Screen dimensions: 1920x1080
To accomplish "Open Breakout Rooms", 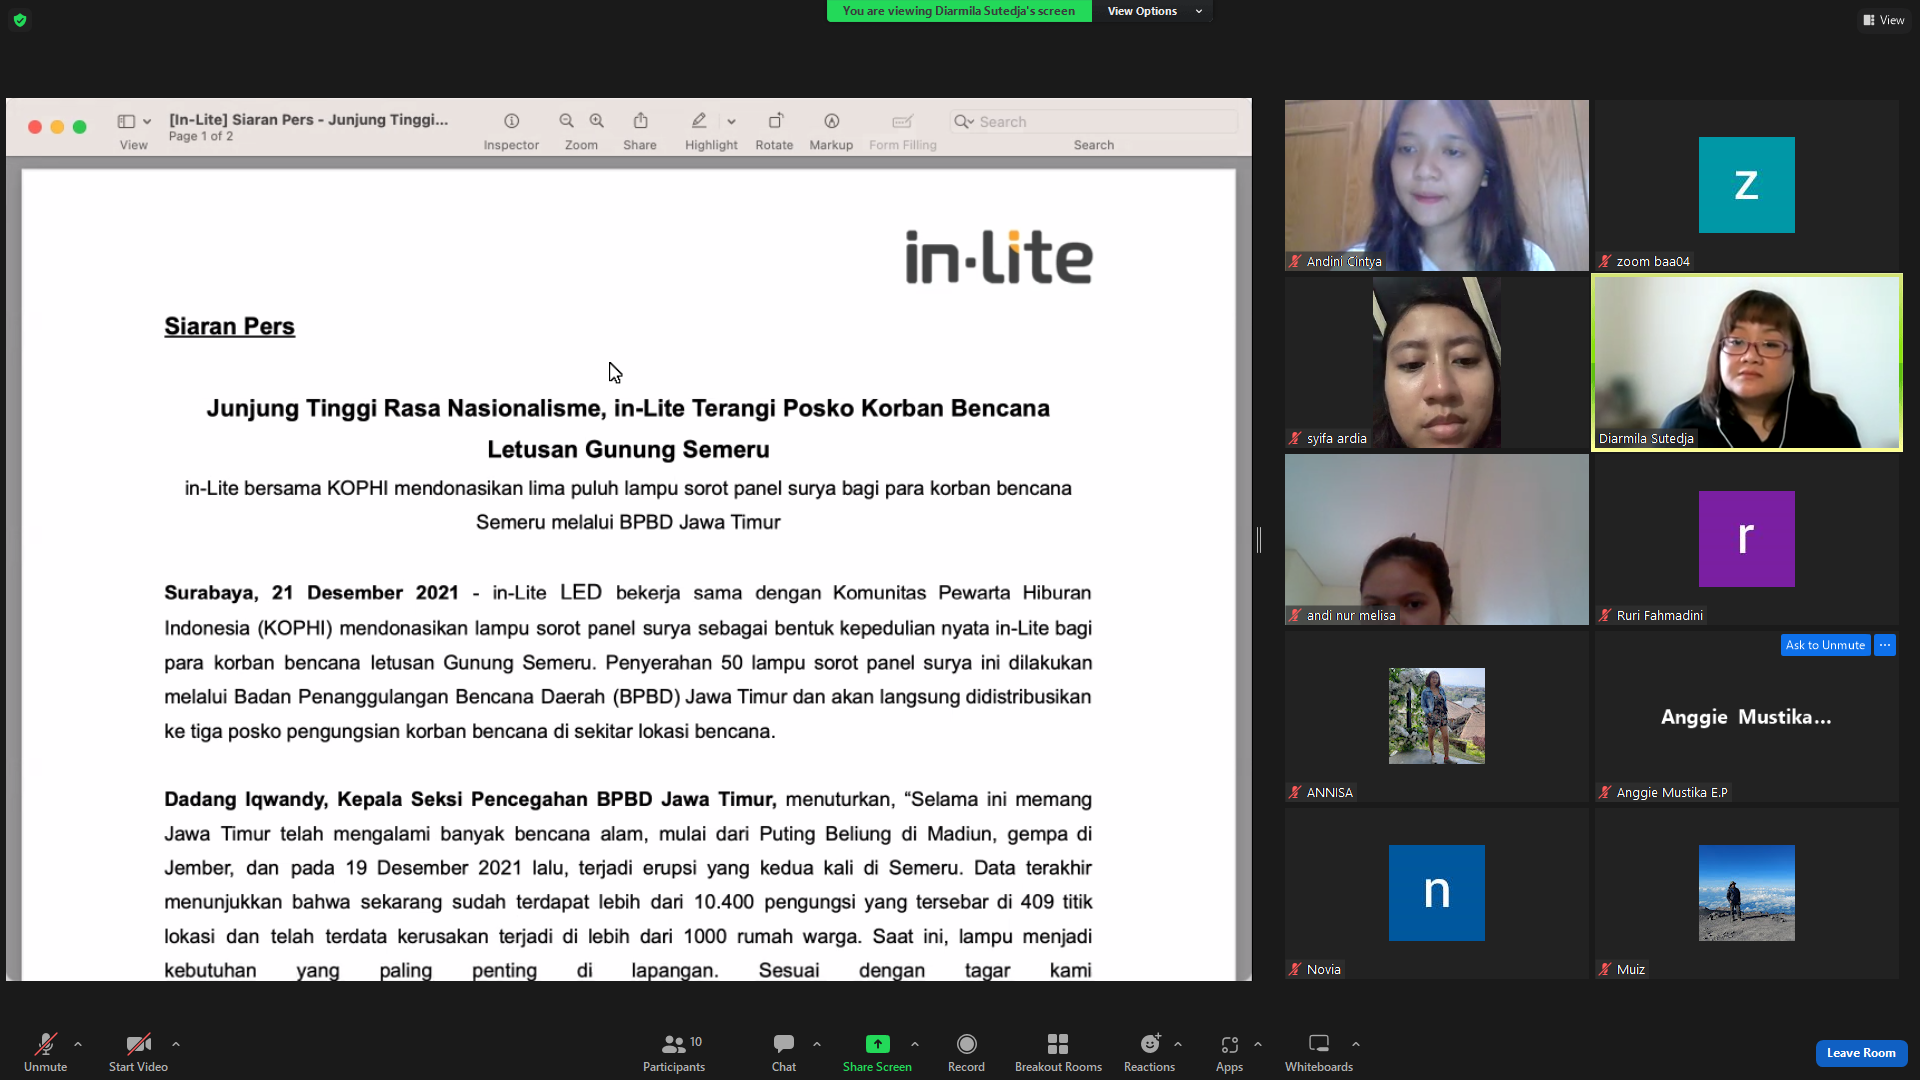I will (x=1058, y=1052).
